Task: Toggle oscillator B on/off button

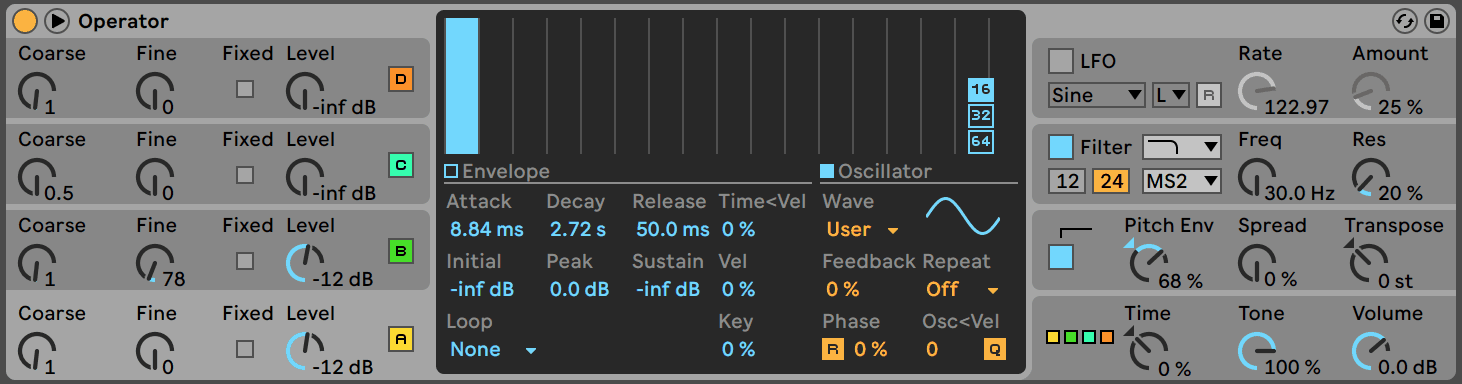Action: (x=401, y=251)
